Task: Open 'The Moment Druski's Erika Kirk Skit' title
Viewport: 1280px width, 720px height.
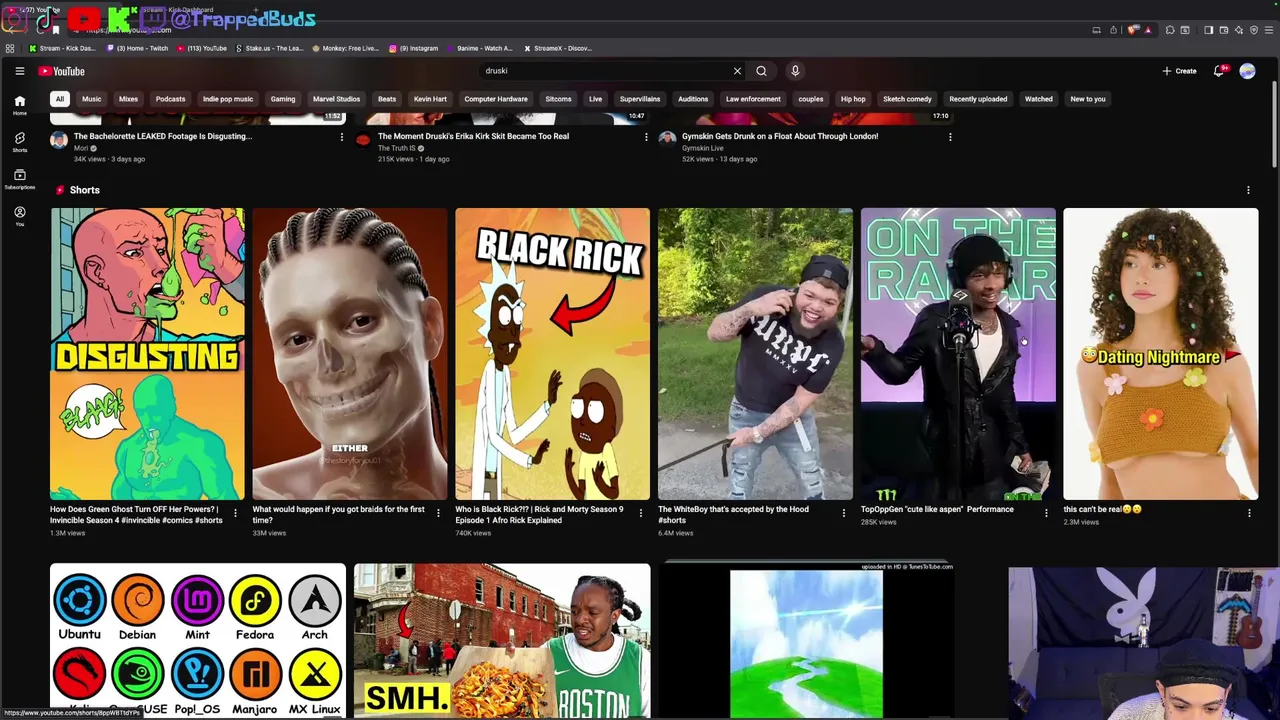Action: point(473,136)
